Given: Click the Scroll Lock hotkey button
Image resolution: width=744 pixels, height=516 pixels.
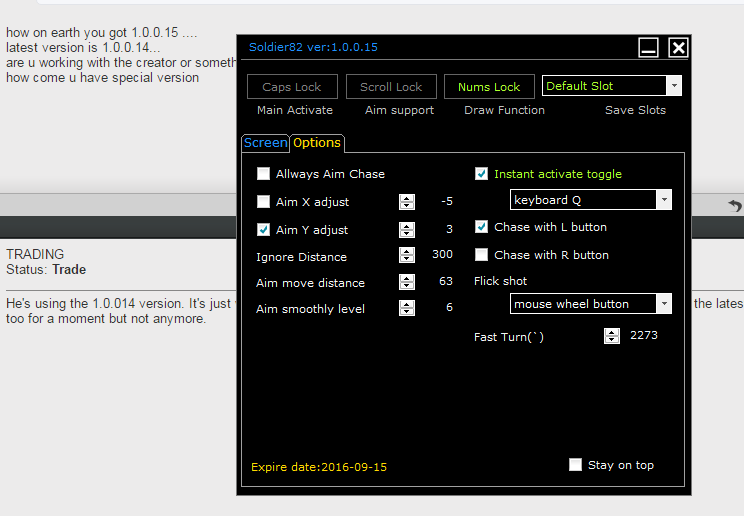Looking at the screenshot, I should [x=391, y=87].
